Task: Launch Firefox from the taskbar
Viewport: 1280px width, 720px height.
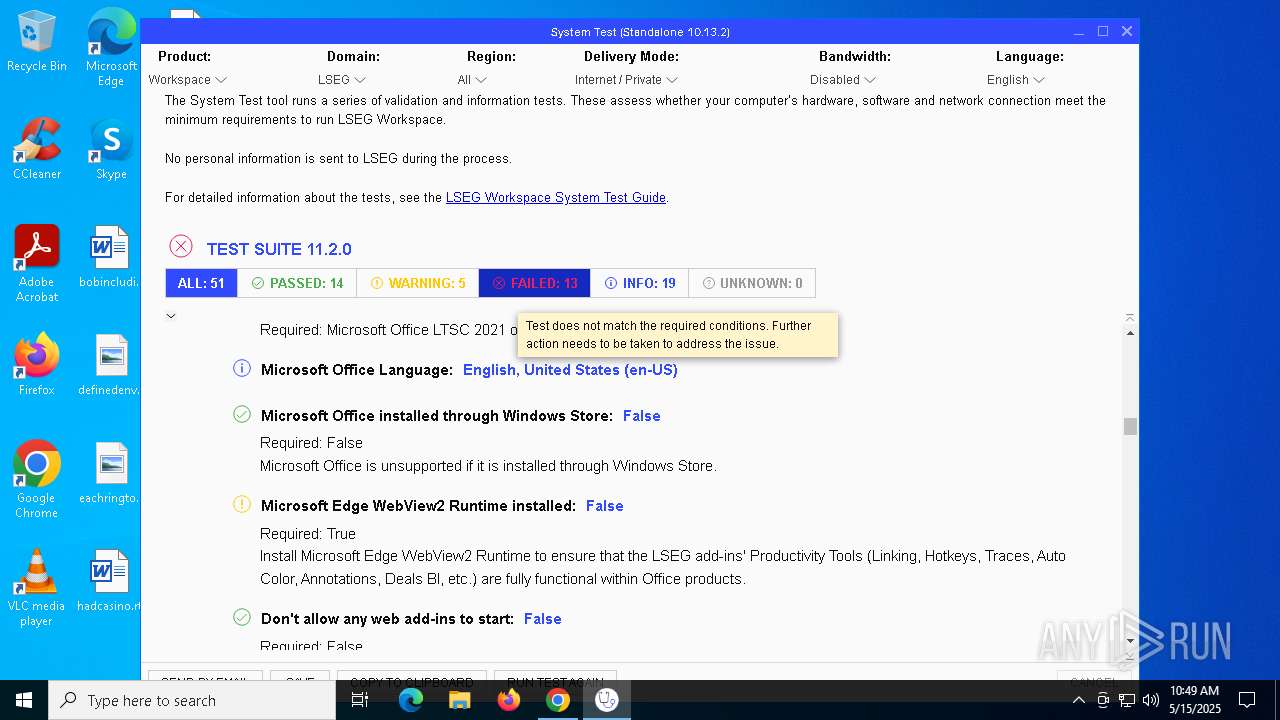Action: pyautogui.click(x=509, y=700)
